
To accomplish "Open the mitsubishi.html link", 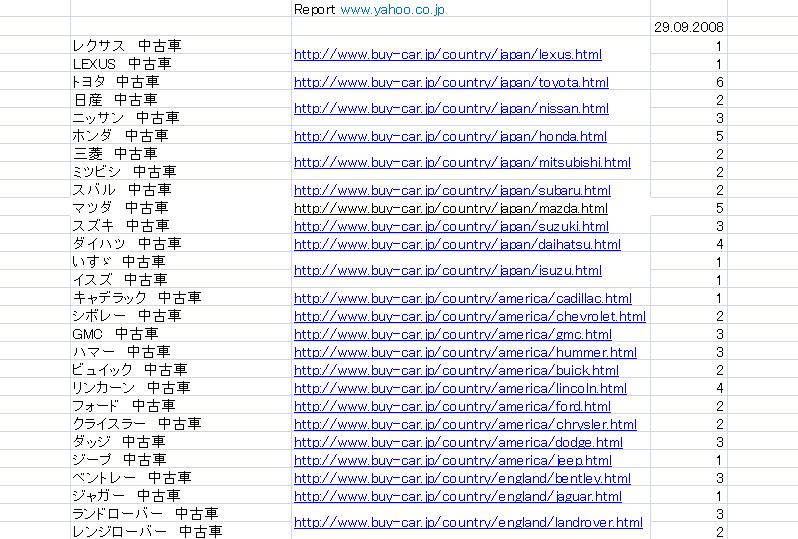I will click(x=462, y=162).
